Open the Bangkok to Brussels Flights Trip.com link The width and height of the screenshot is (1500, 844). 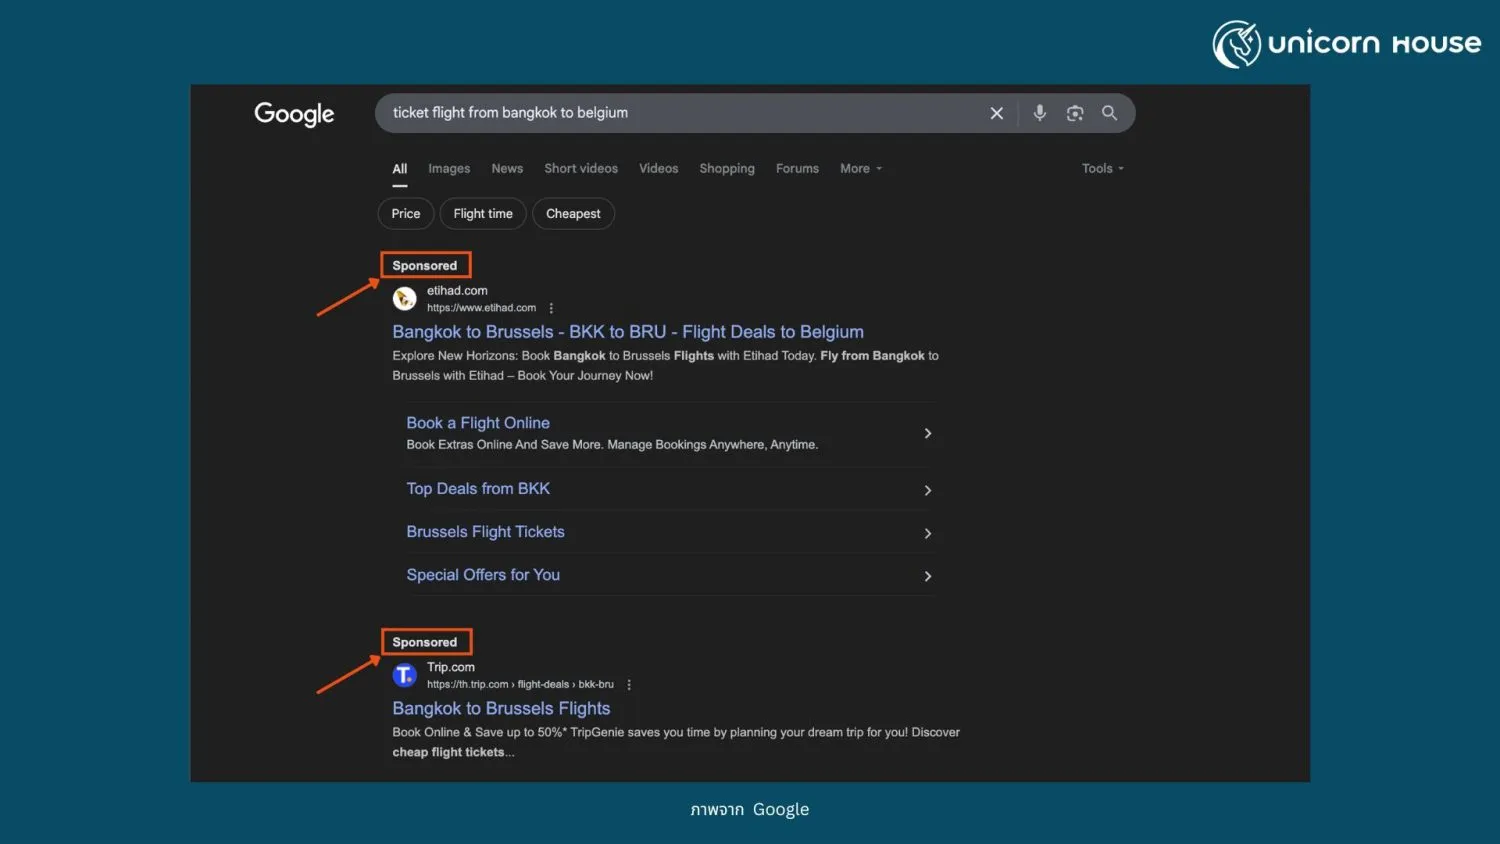point(501,708)
